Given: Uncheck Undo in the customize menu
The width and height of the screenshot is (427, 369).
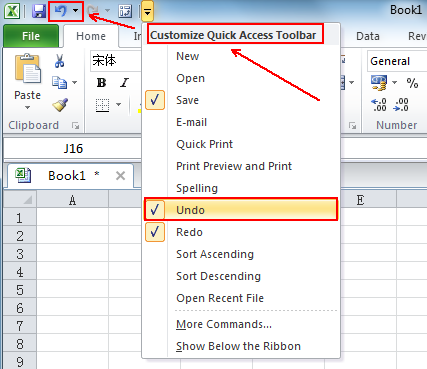Looking at the screenshot, I should pyautogui.click(x=241, y=210).
